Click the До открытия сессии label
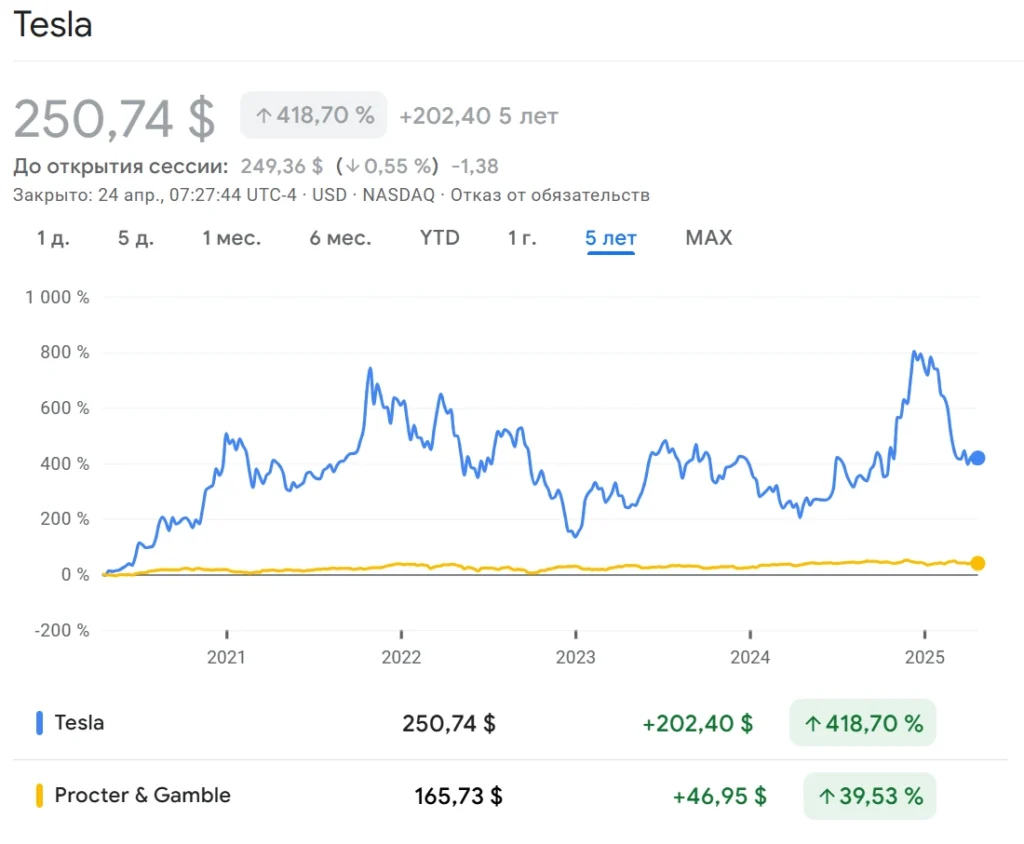The height and width of the screenshot is (844, 1024). (x=121, y=166)
